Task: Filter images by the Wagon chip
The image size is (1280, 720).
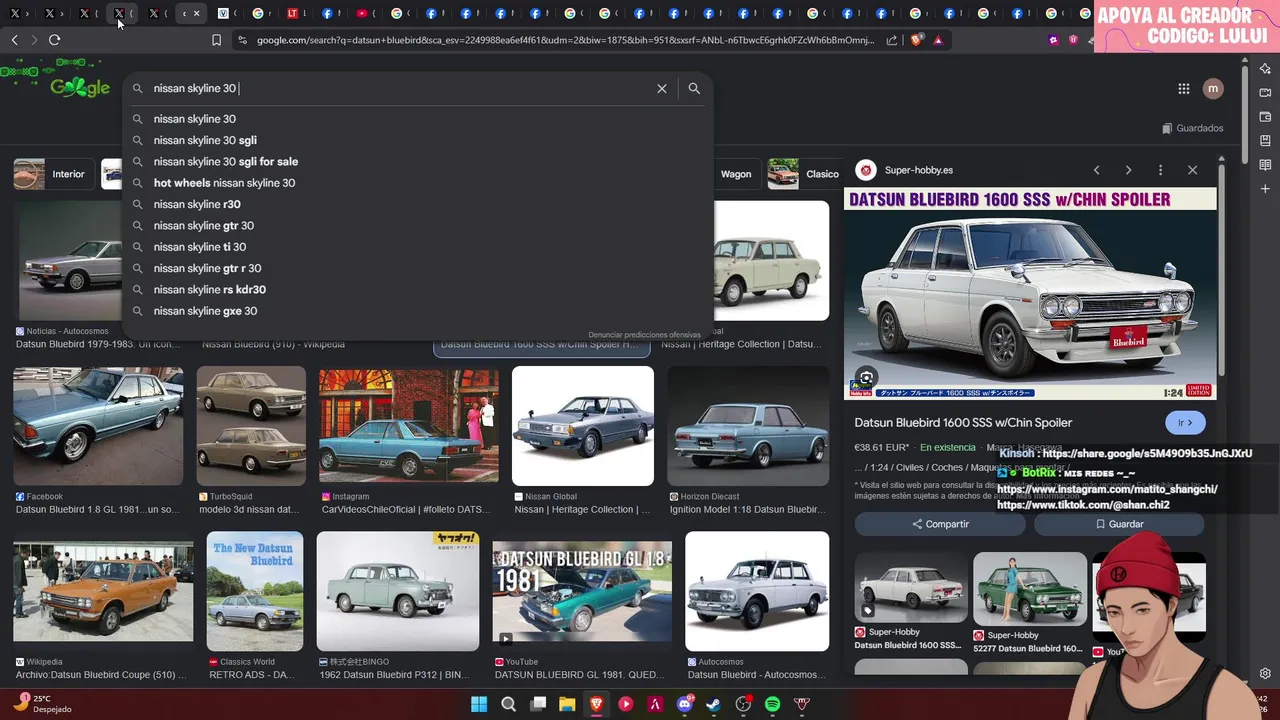Action: coord(735,174)
